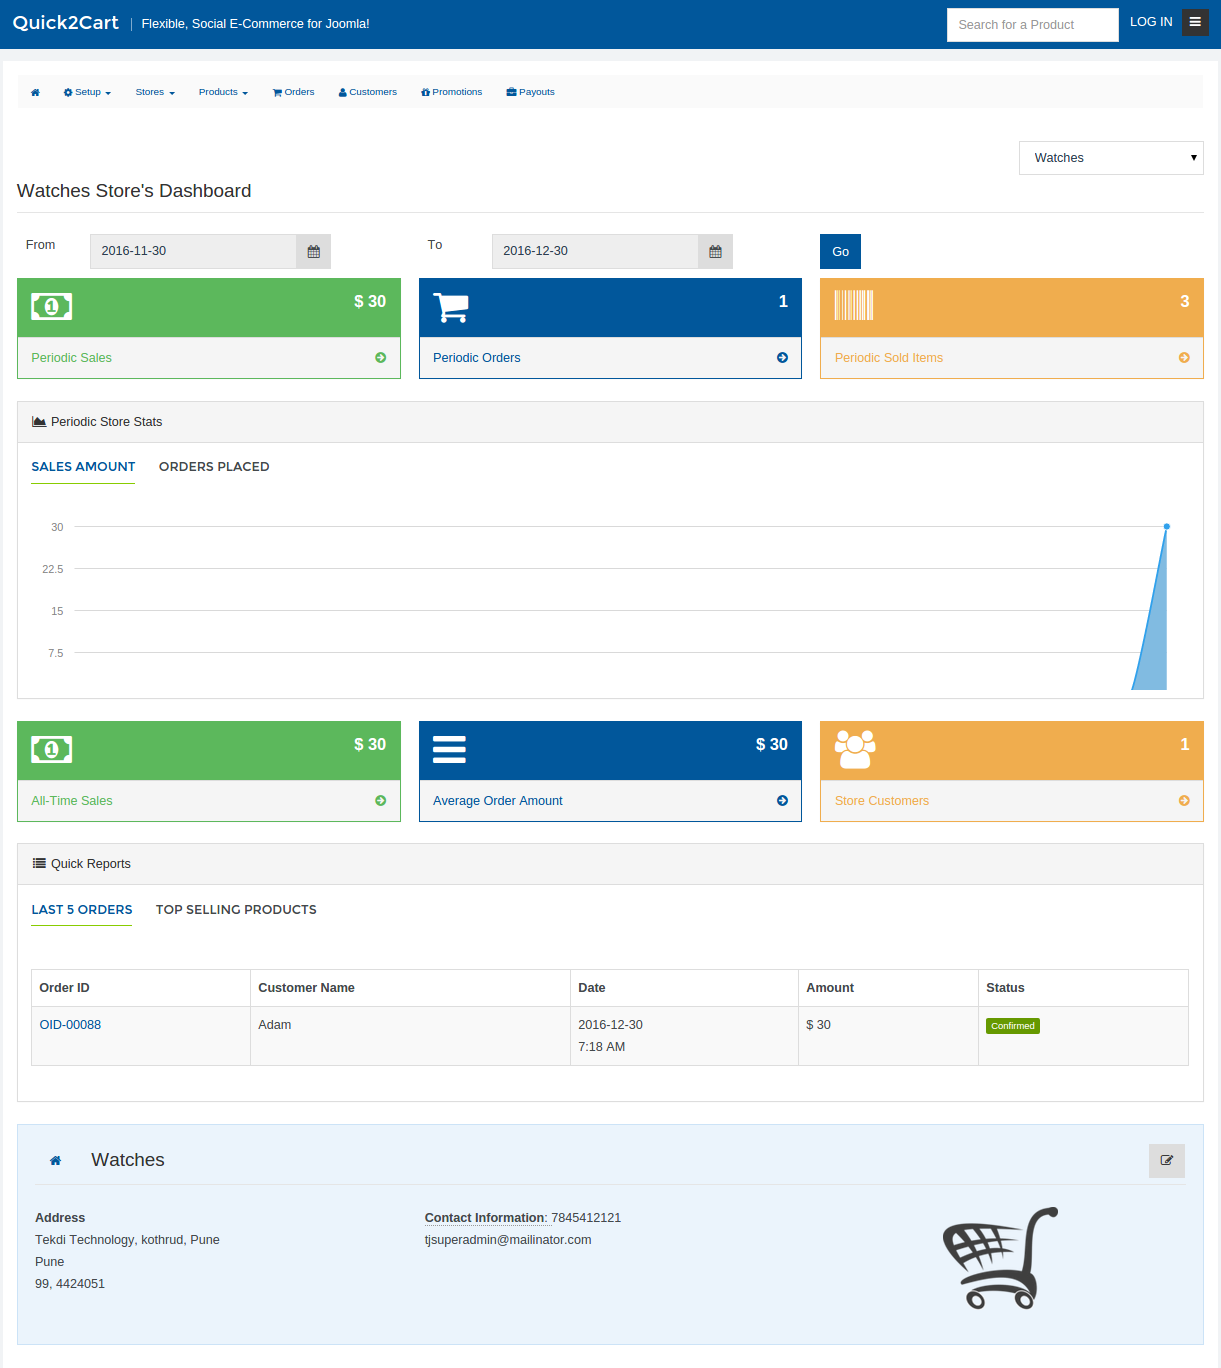The height and width of the screenshot is (1368, 1221).
Task: Click the Quick2Cart logo link
Action: click(x=66, y=23)
